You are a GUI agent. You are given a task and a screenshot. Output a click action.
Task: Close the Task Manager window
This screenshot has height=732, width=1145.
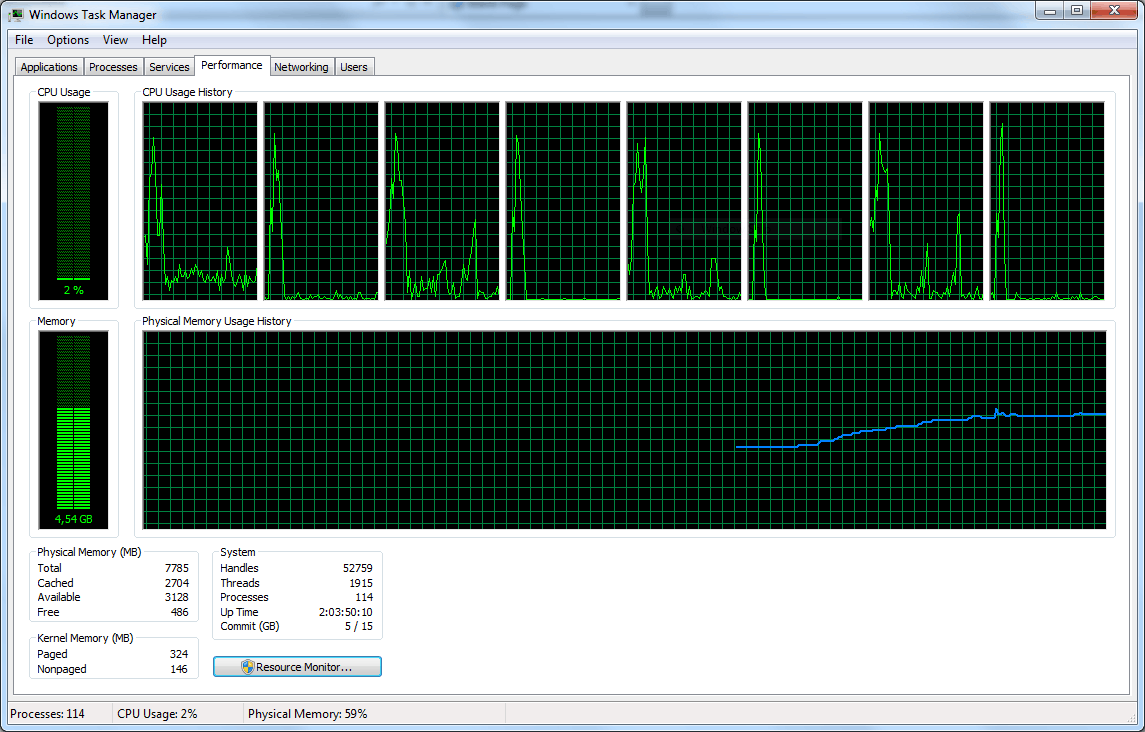tap(1114, 10)
